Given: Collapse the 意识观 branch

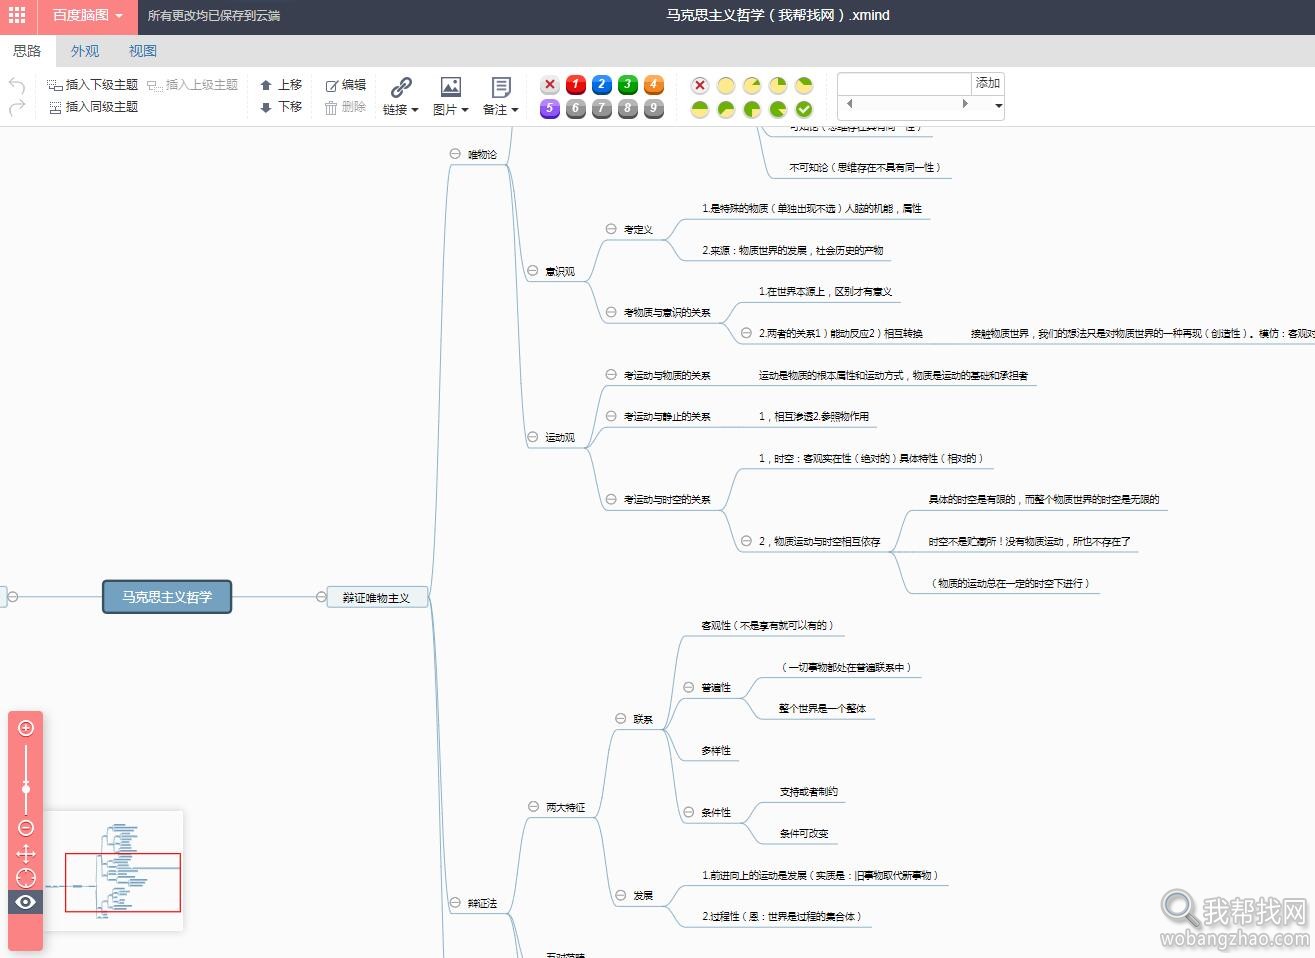Looking at the screenshot, I should coord(533,271).
